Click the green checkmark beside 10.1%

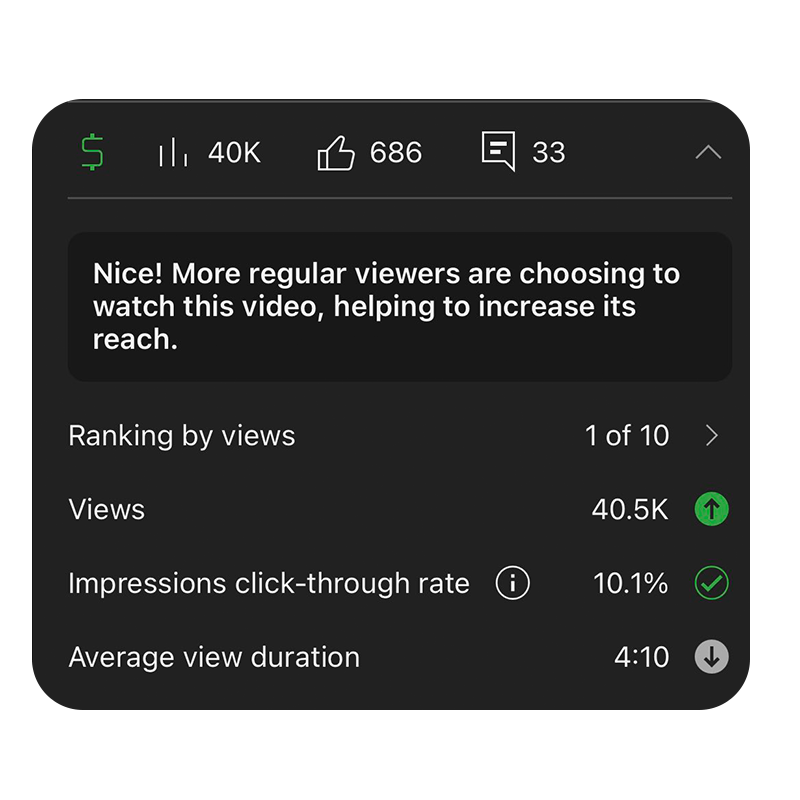(711, 583)
